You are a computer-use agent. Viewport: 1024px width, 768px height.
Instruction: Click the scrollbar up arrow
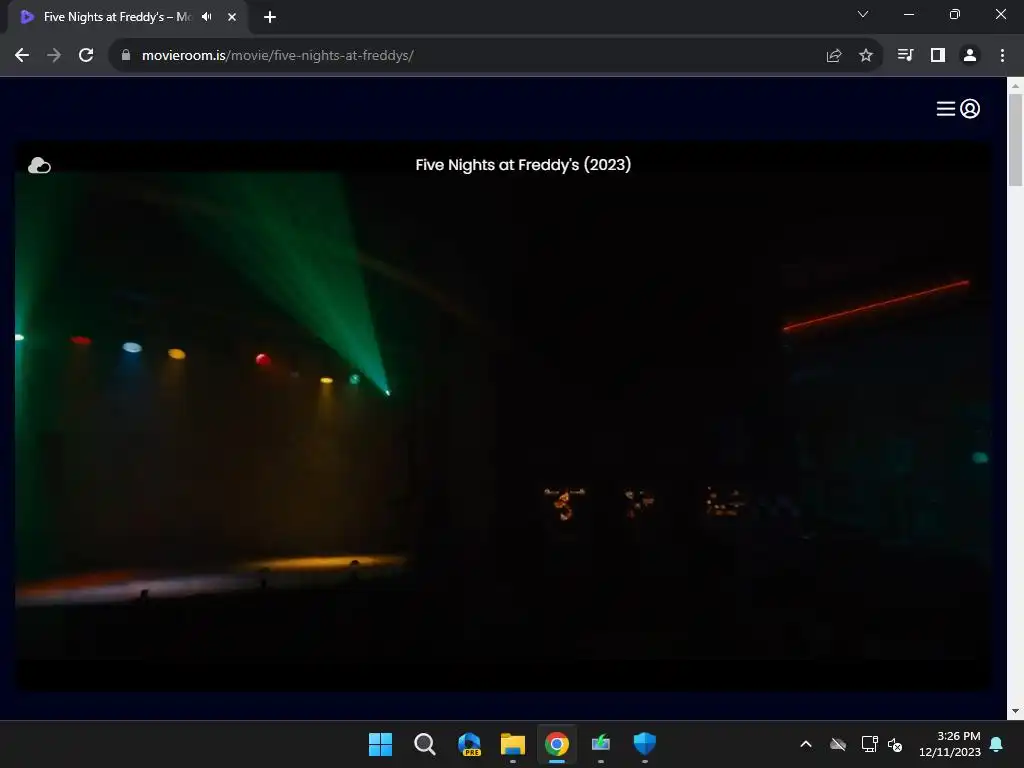[1015, 85]
